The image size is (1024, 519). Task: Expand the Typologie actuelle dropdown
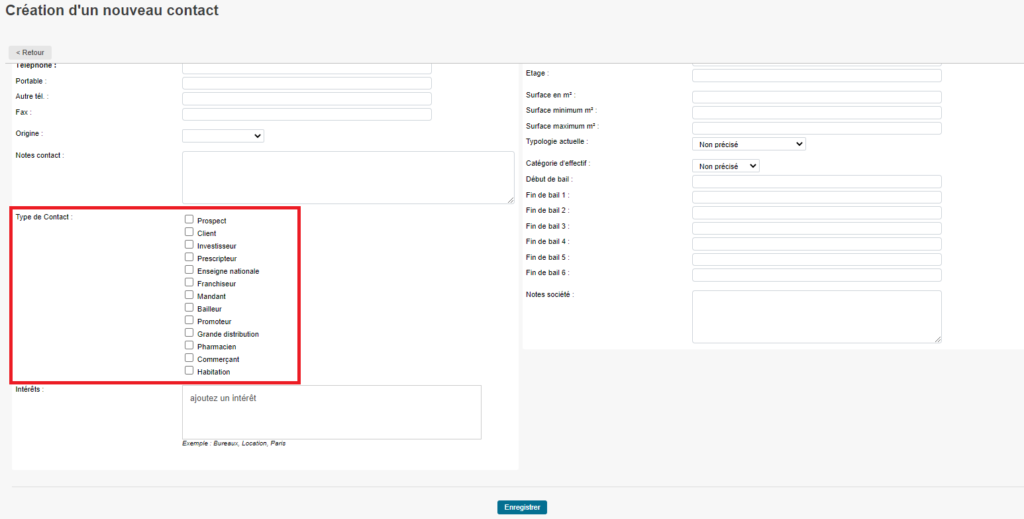(748, 144)
